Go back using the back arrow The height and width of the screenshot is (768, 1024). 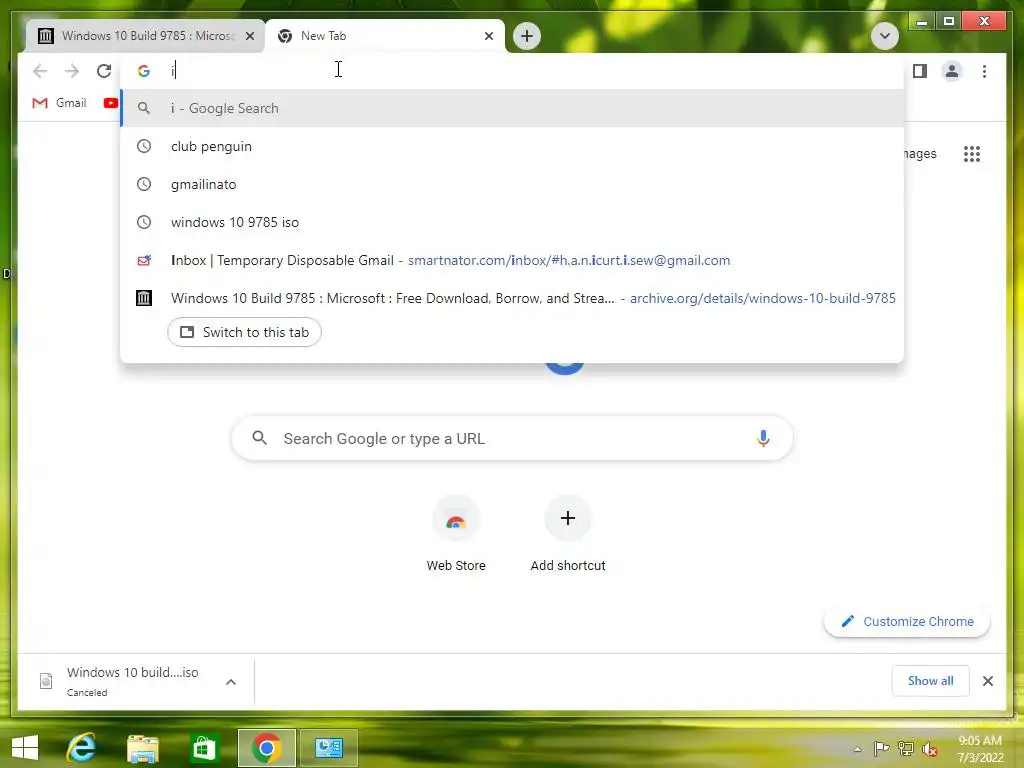click(40, 71)
